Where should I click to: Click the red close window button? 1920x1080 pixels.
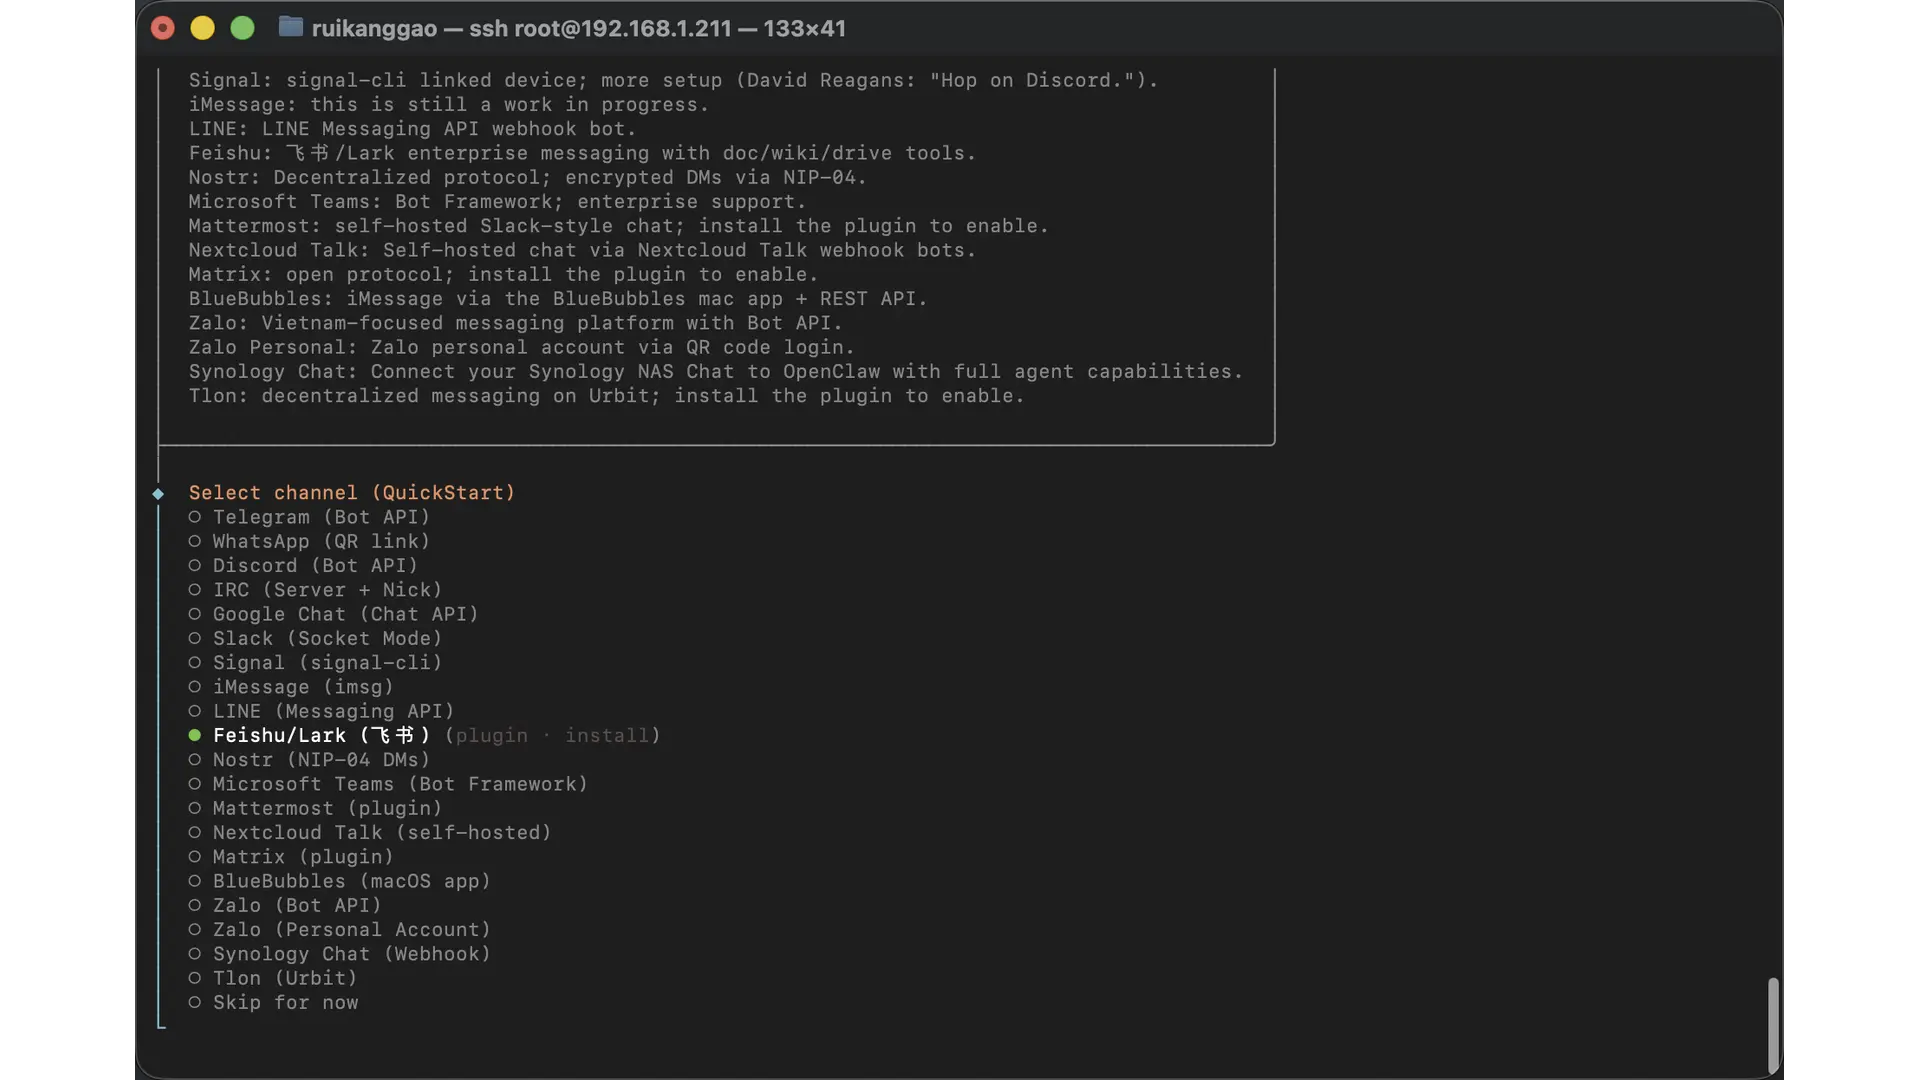(163, 28)
